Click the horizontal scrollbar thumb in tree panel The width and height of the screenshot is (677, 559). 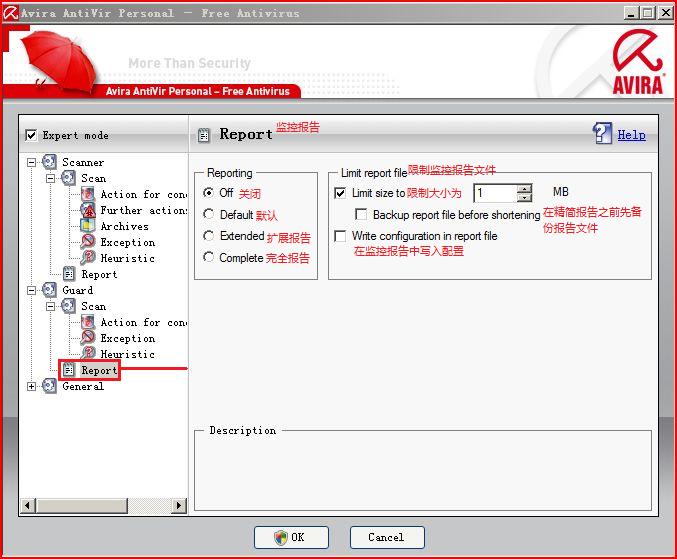[x=82, y=505]
